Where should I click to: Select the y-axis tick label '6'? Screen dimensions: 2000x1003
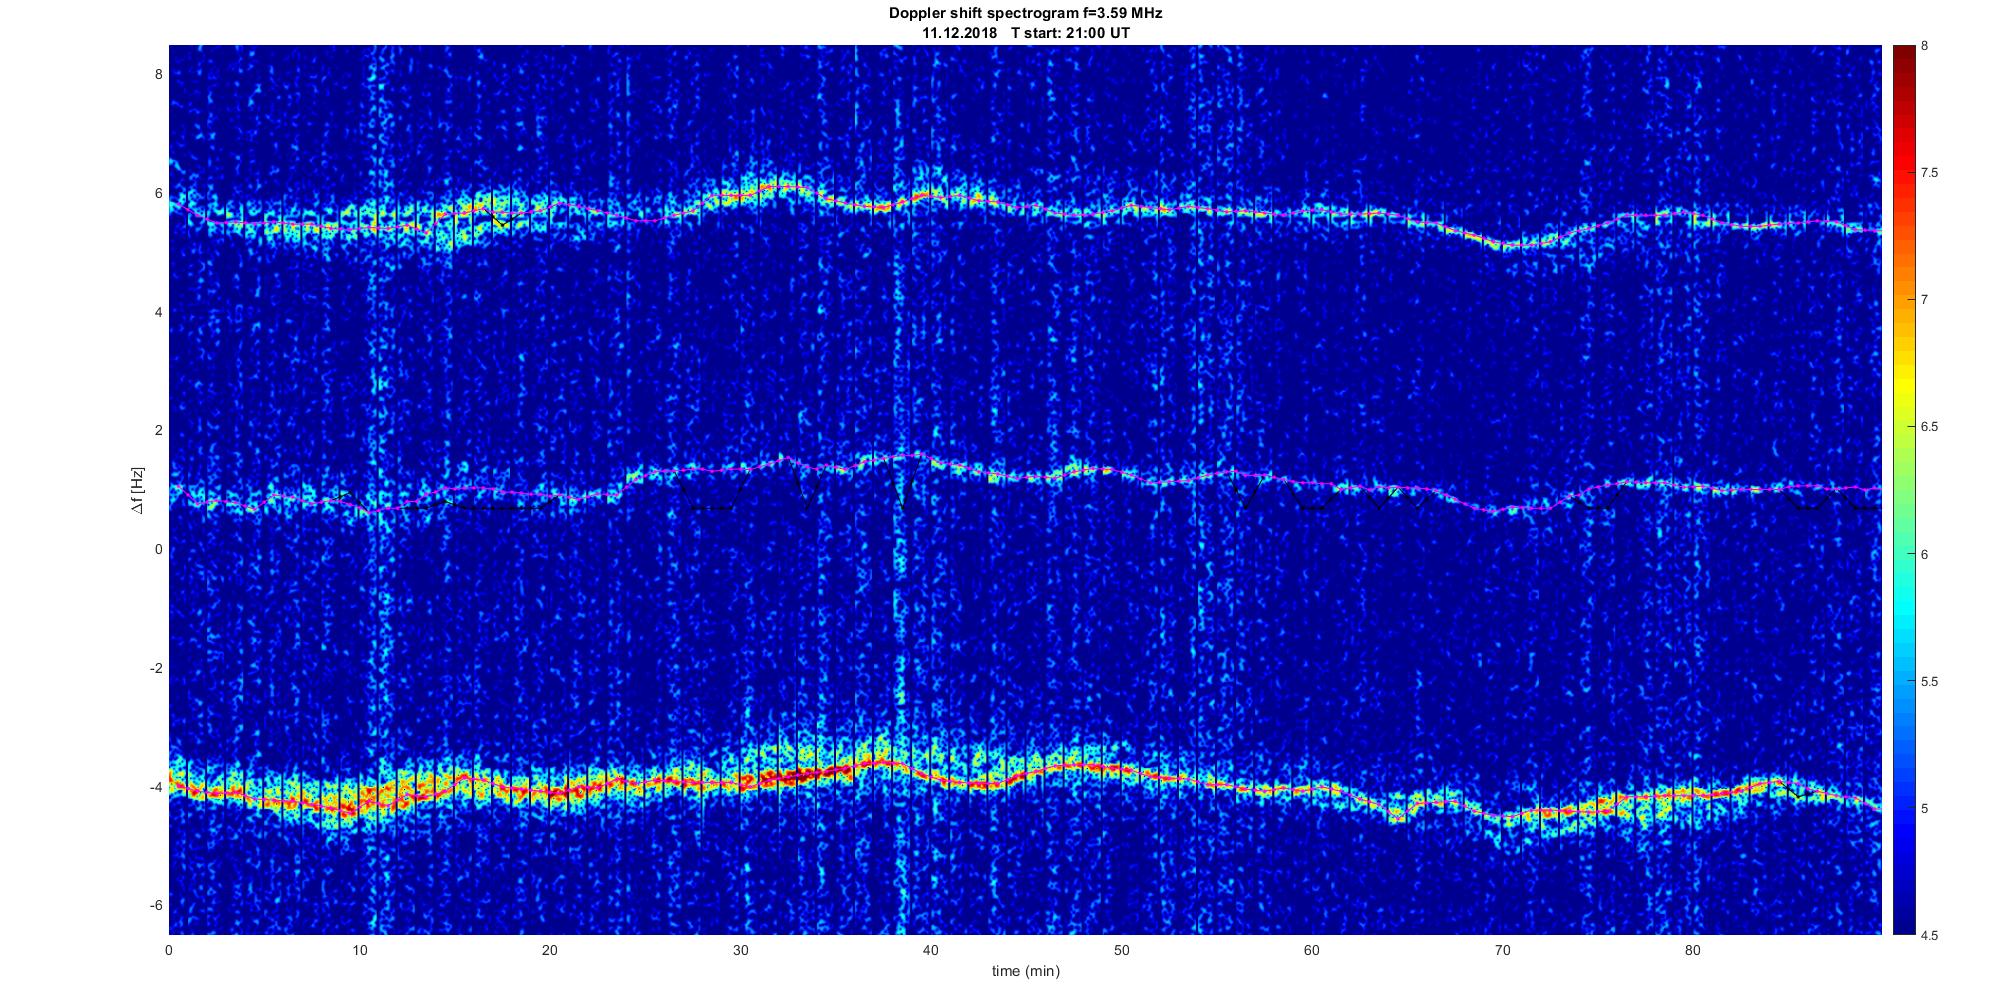pyautogui.click(x=158, y=193)
